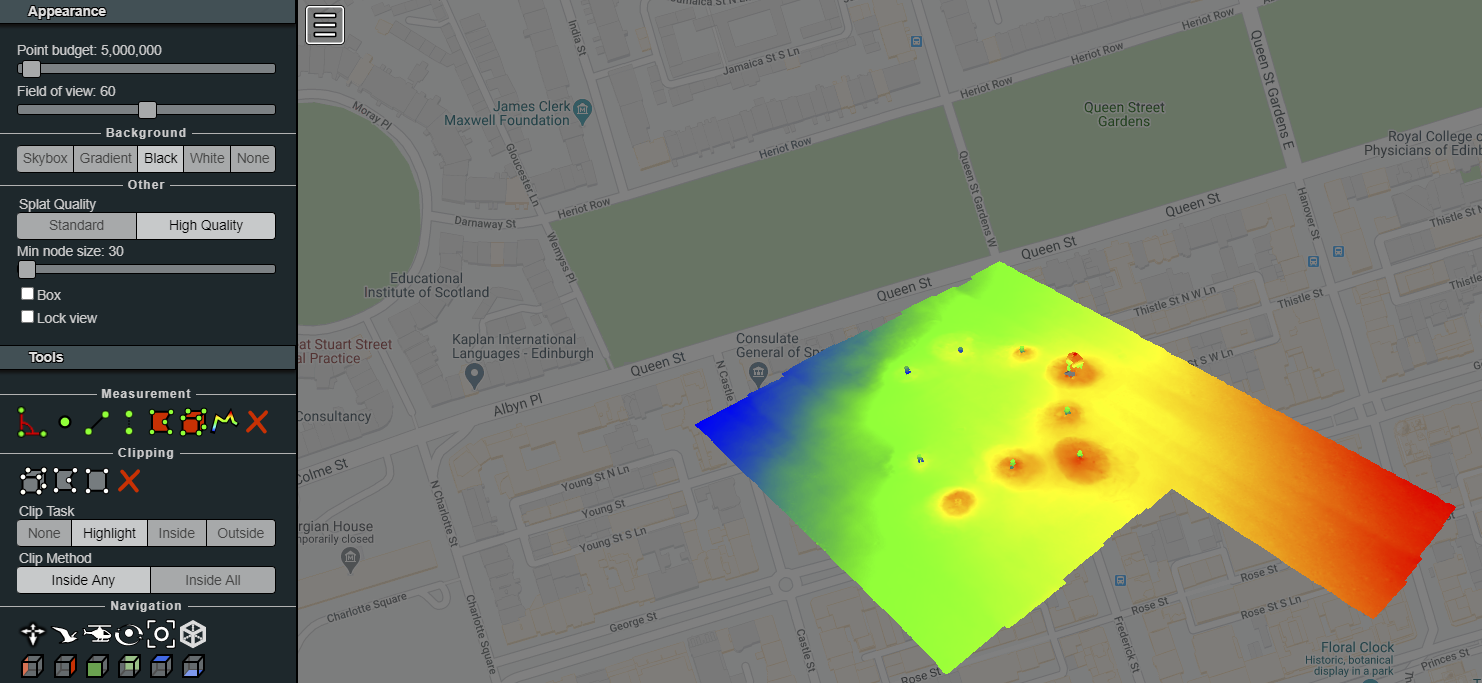The height and width of the screenshot is (683, 1482).
Task: Expand the Tools panel header
Action: [x=147, y=357]
